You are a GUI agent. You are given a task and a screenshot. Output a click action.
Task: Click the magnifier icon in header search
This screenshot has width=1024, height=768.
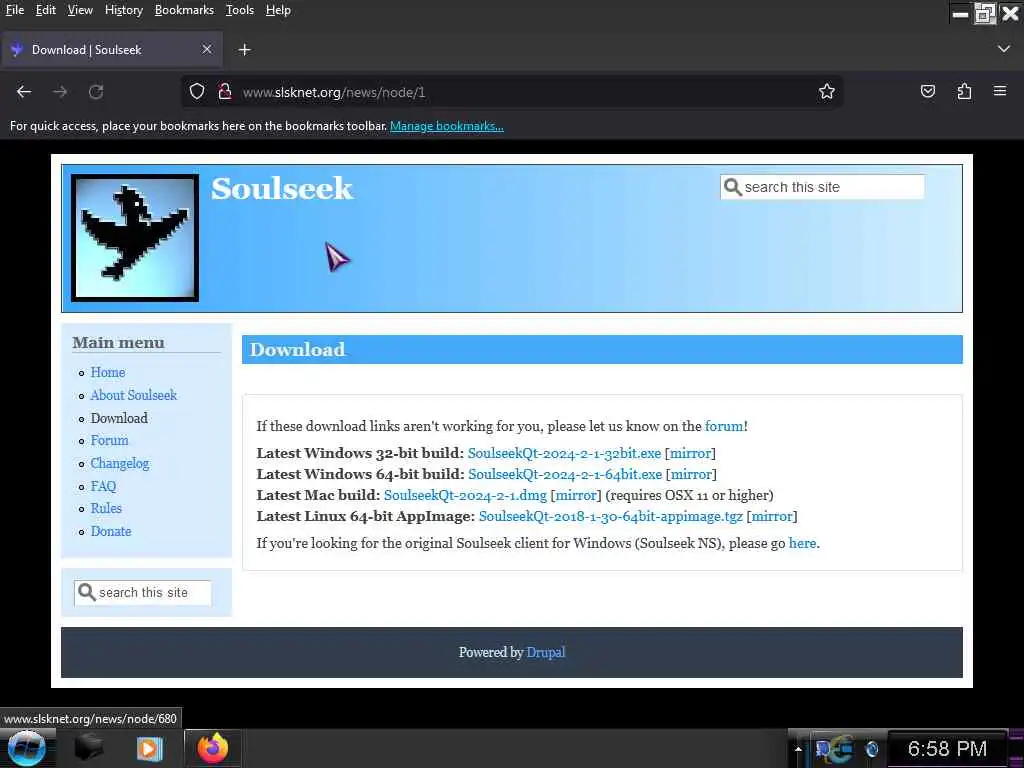tap(733, 187)
